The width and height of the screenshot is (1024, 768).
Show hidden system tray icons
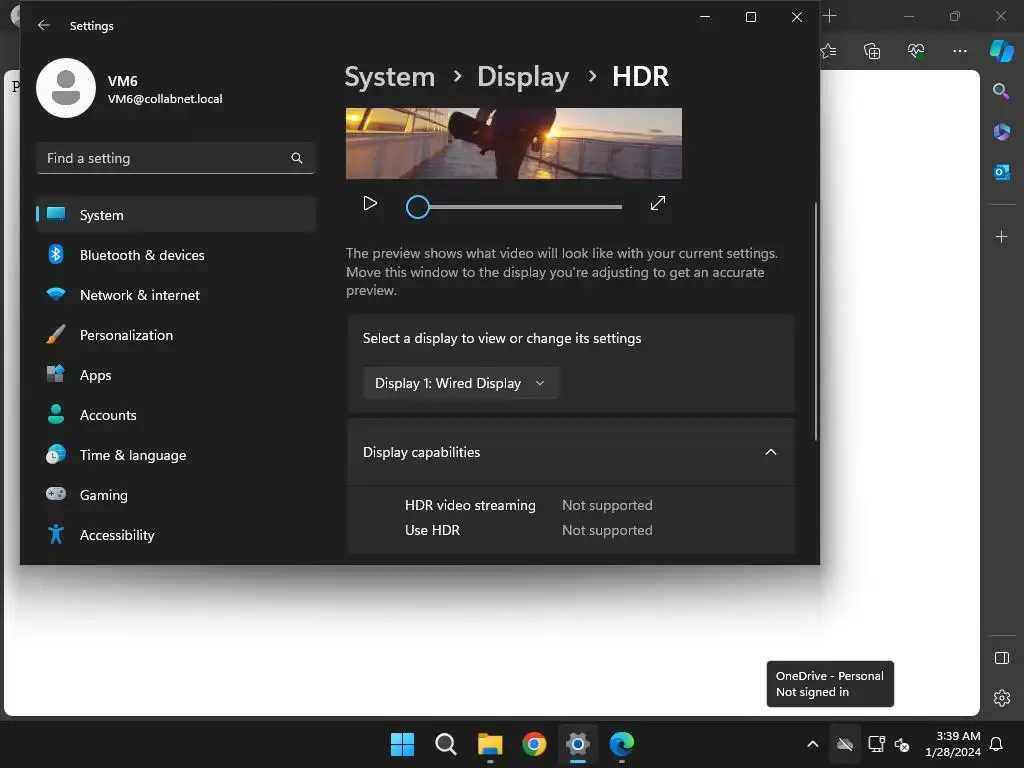pos(812,744)
